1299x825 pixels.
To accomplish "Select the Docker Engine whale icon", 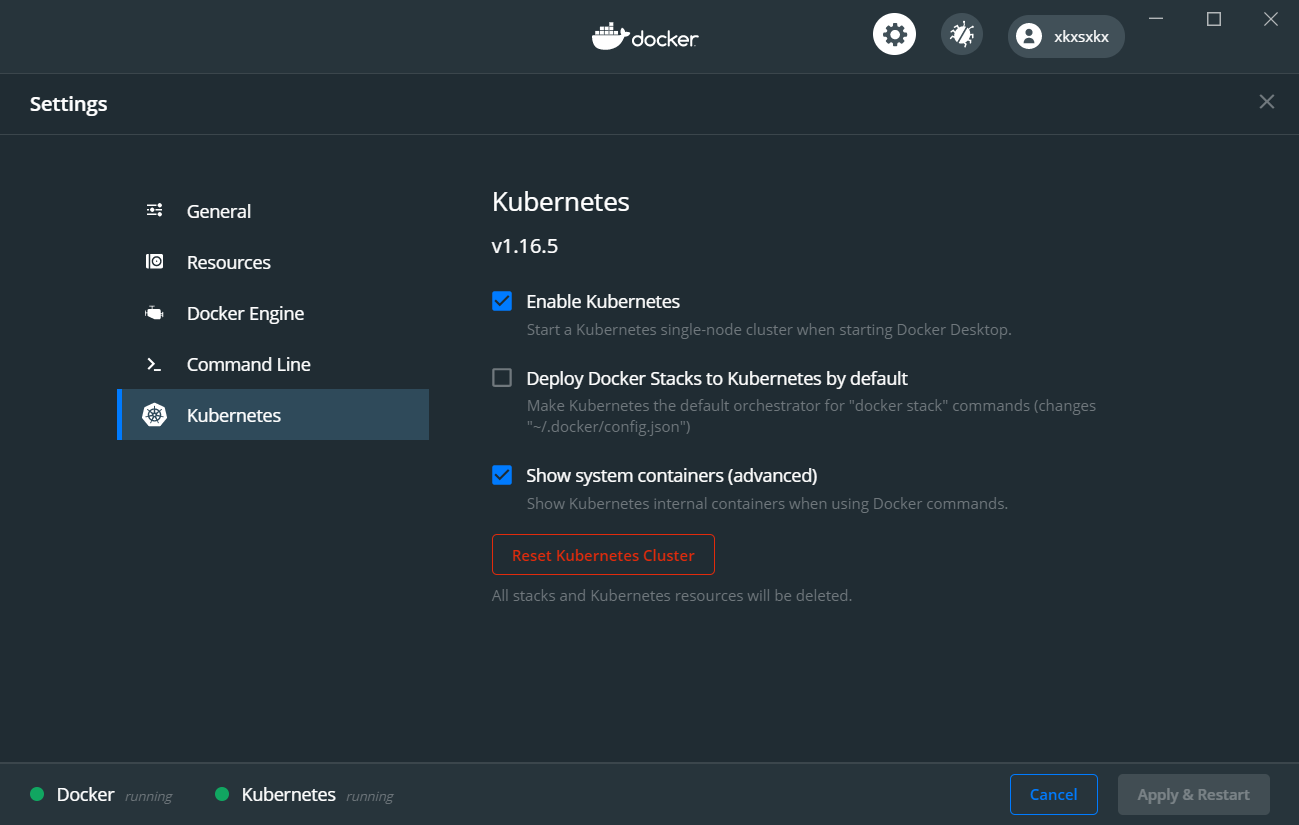I will coord(154,312).
